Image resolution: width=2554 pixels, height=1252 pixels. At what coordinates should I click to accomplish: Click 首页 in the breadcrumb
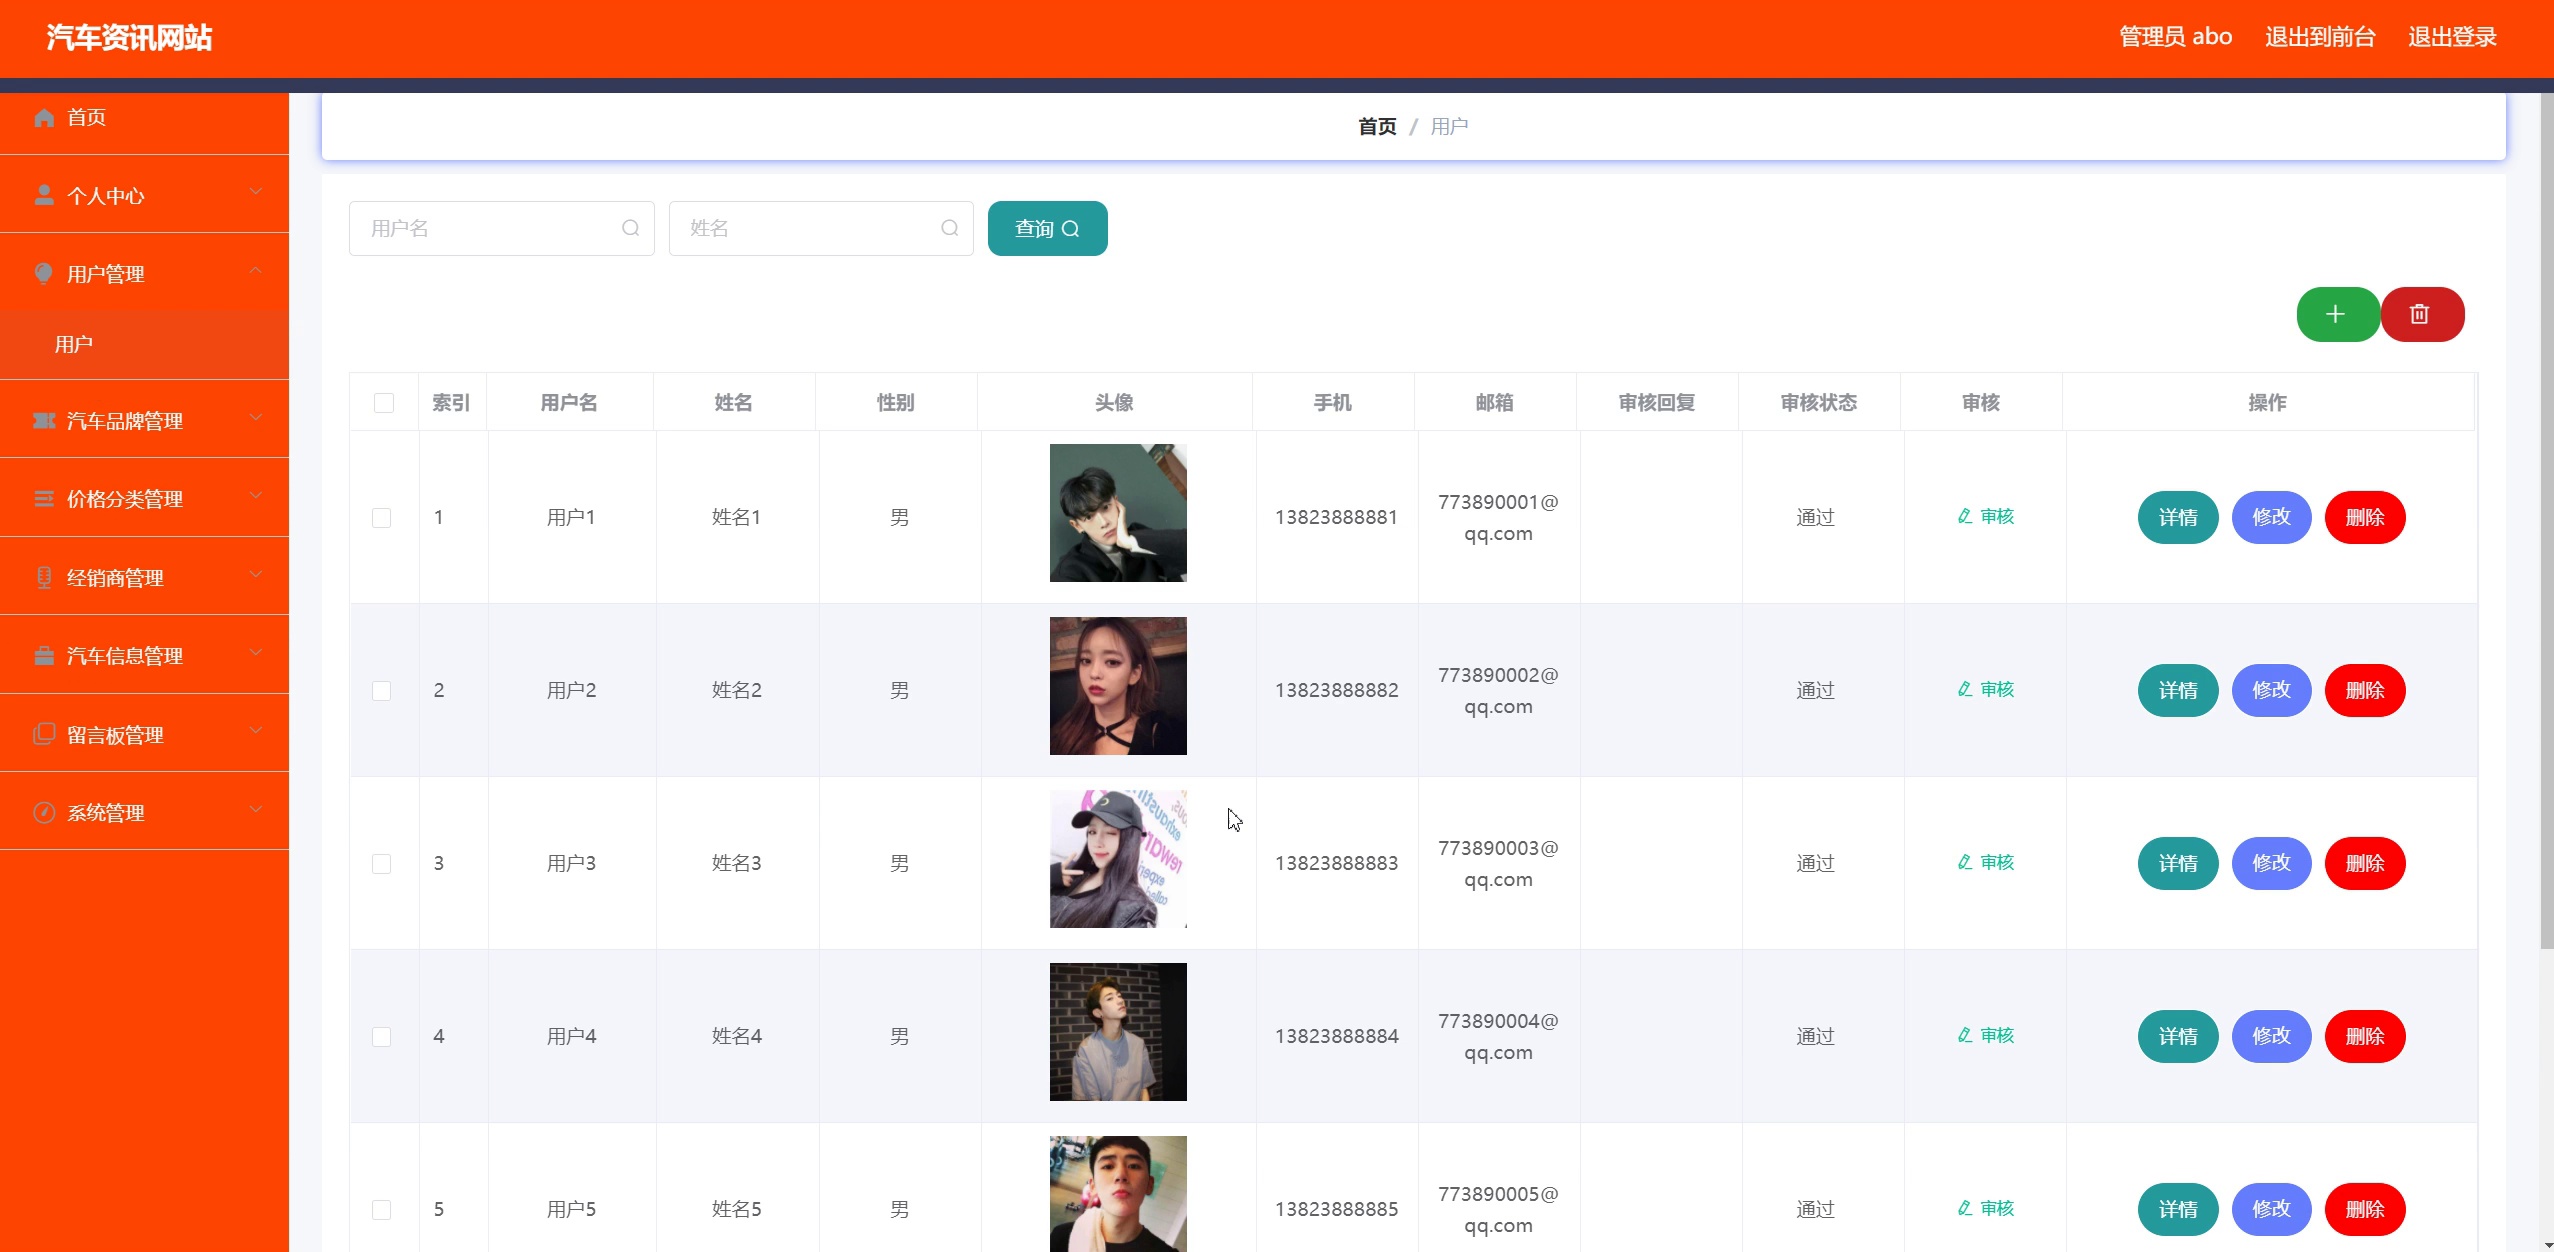[x=1377, y=127]
